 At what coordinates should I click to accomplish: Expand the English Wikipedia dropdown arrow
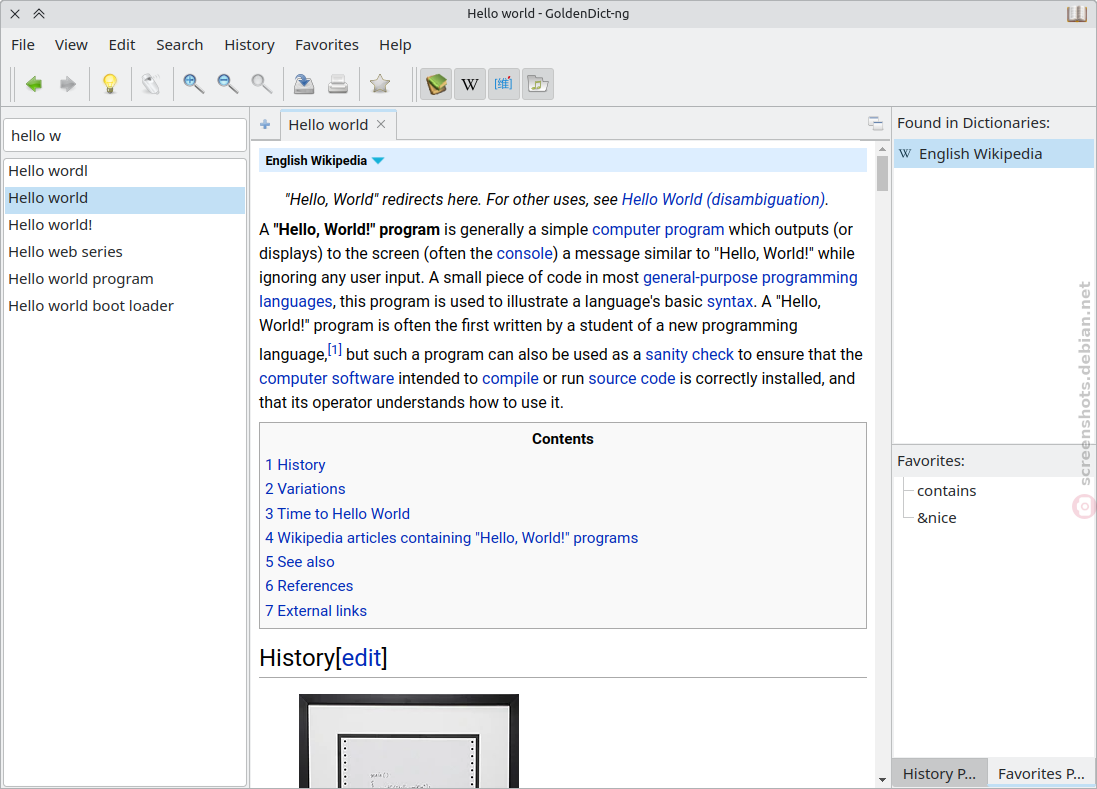tap(378, 161)
